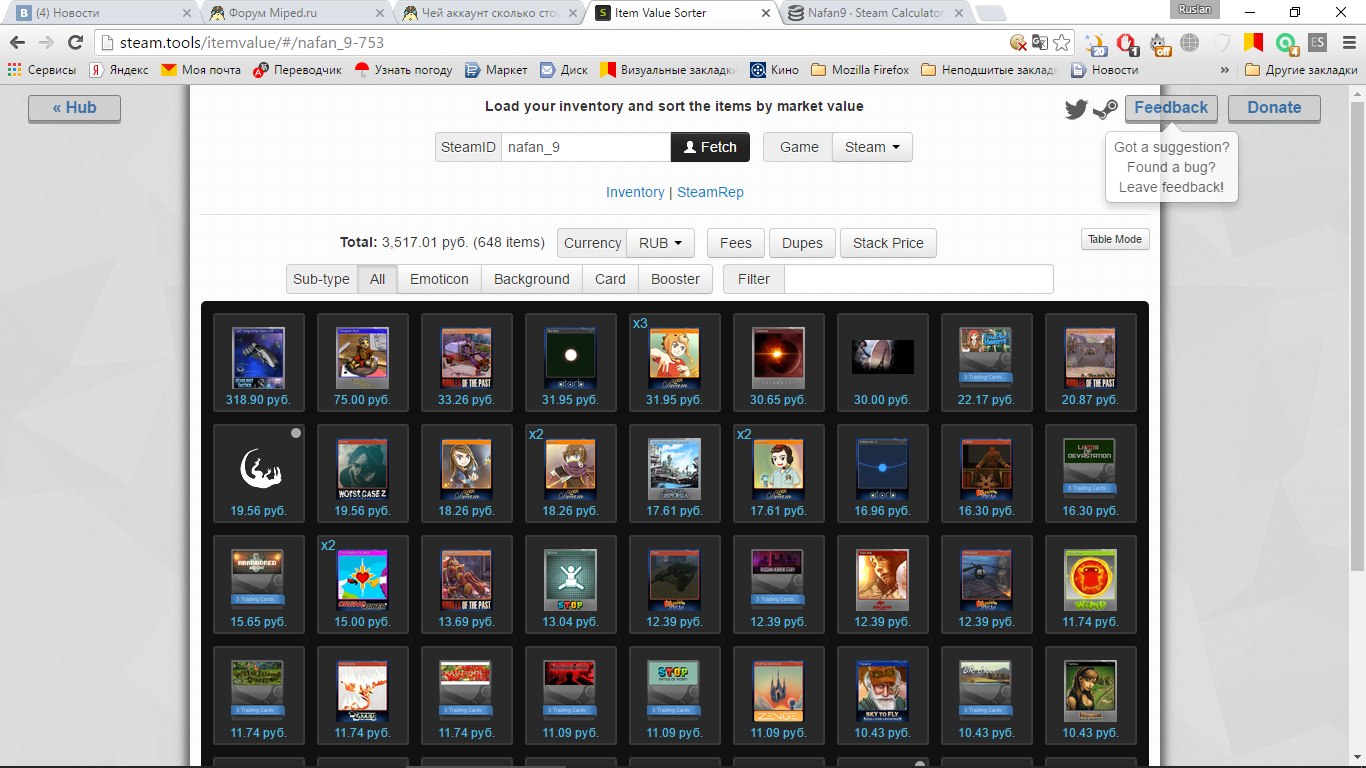Expand hidden bookmarks with the double chevron
1366x768 pixels.
pyautogui.click(x=1225, y=70)
